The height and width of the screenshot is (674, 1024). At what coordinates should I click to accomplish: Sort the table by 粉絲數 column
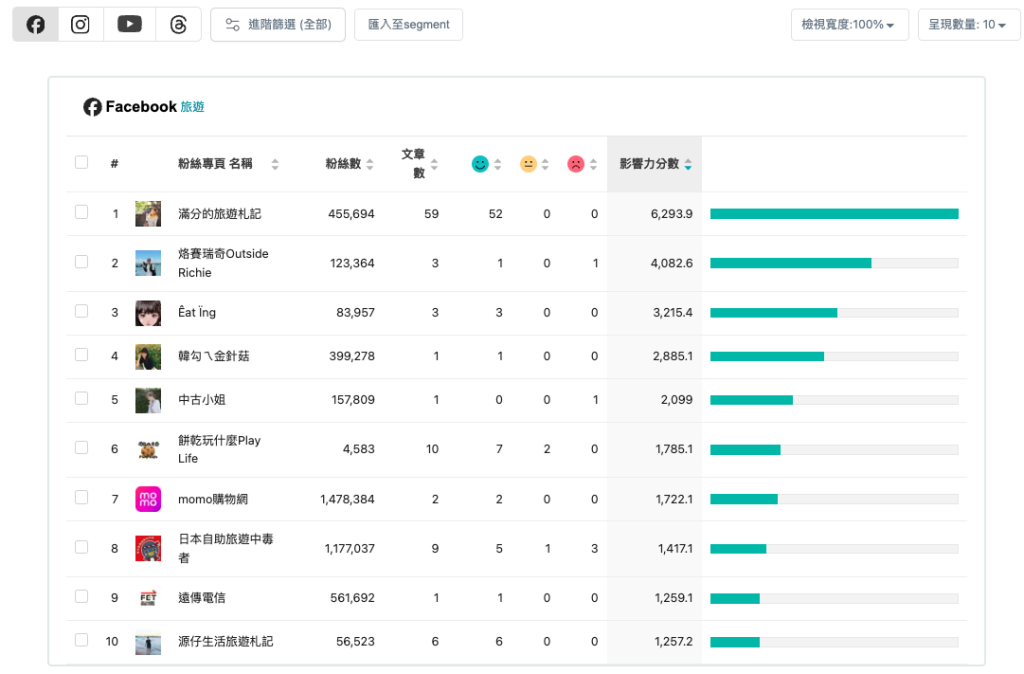(x=349, y=164)
